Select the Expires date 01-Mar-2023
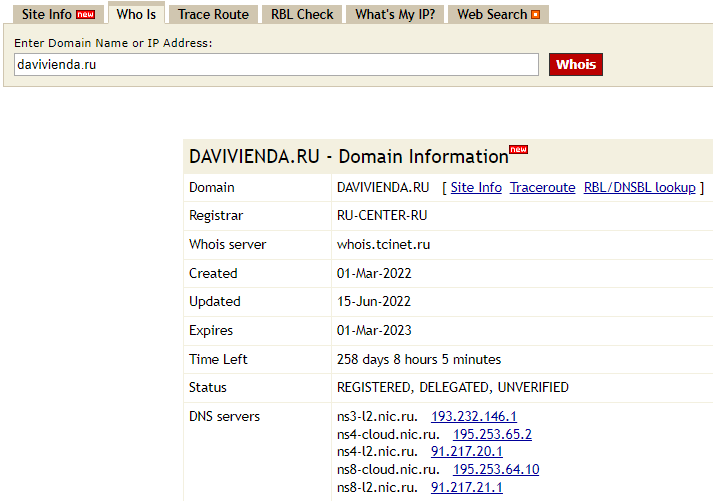Image resolution: width=713 pixels, height=501 pixels. tap(374, 331)
